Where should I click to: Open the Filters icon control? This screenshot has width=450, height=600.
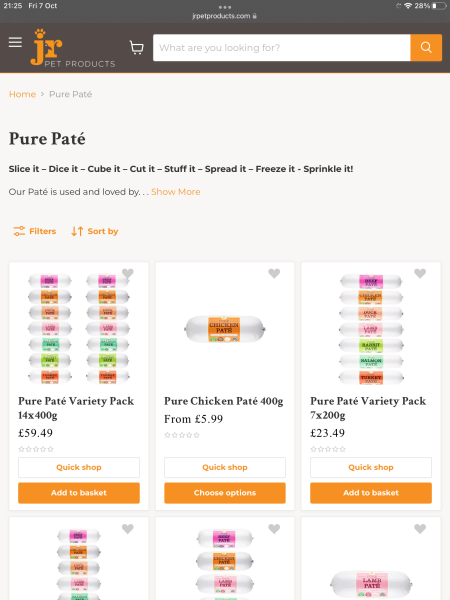[x=34, y=231]
